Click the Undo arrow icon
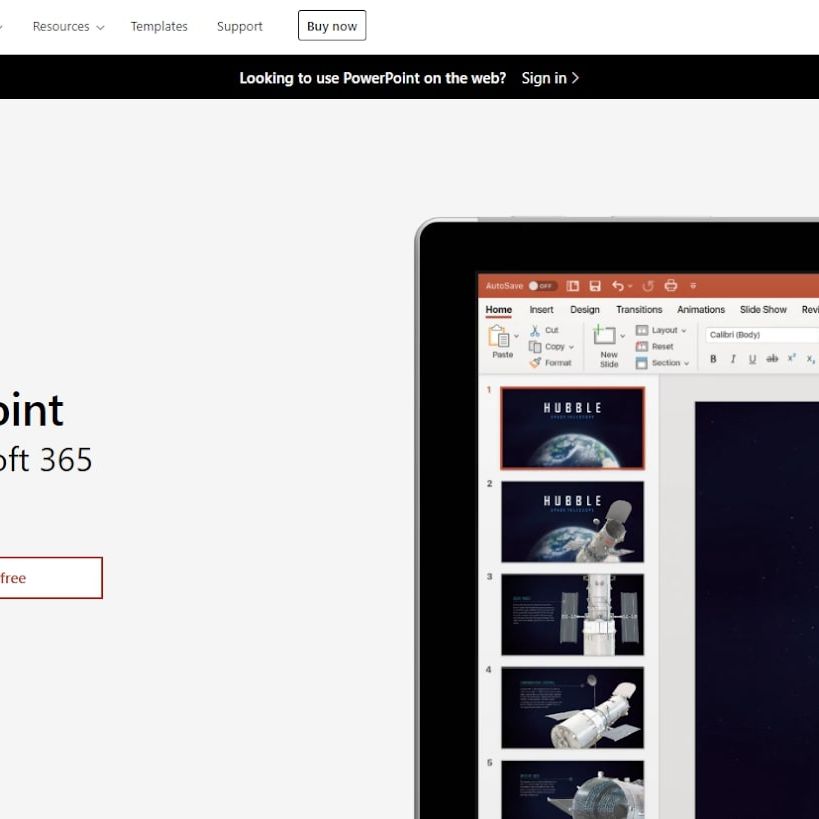819x819 pixels. point(617,286)
